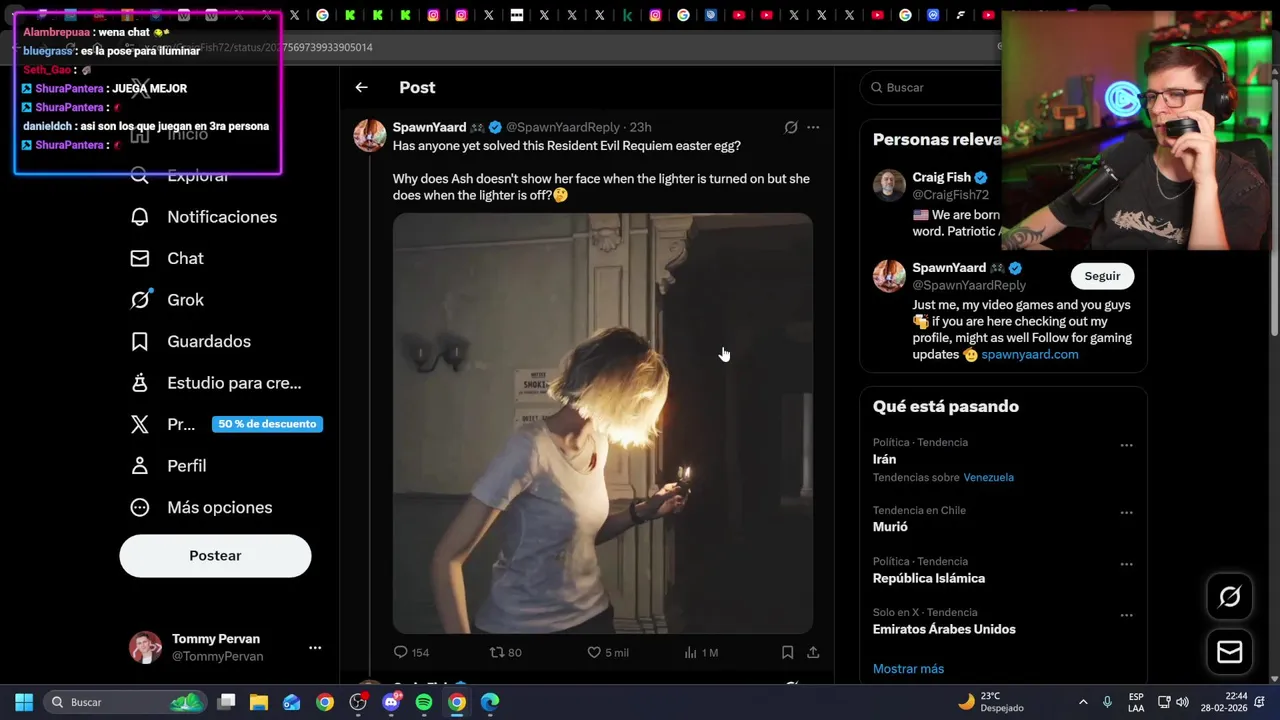This screenshot has width=1280, height=720.
Task: Open Discord from the taskbar
Action: coord(391,702)
